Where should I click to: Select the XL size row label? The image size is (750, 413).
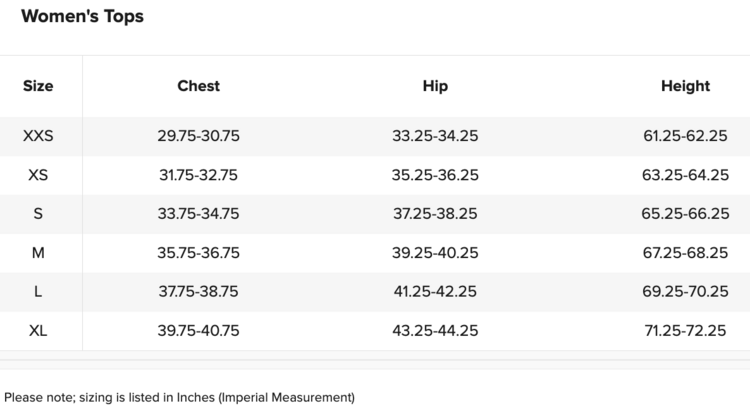(38, 331)
